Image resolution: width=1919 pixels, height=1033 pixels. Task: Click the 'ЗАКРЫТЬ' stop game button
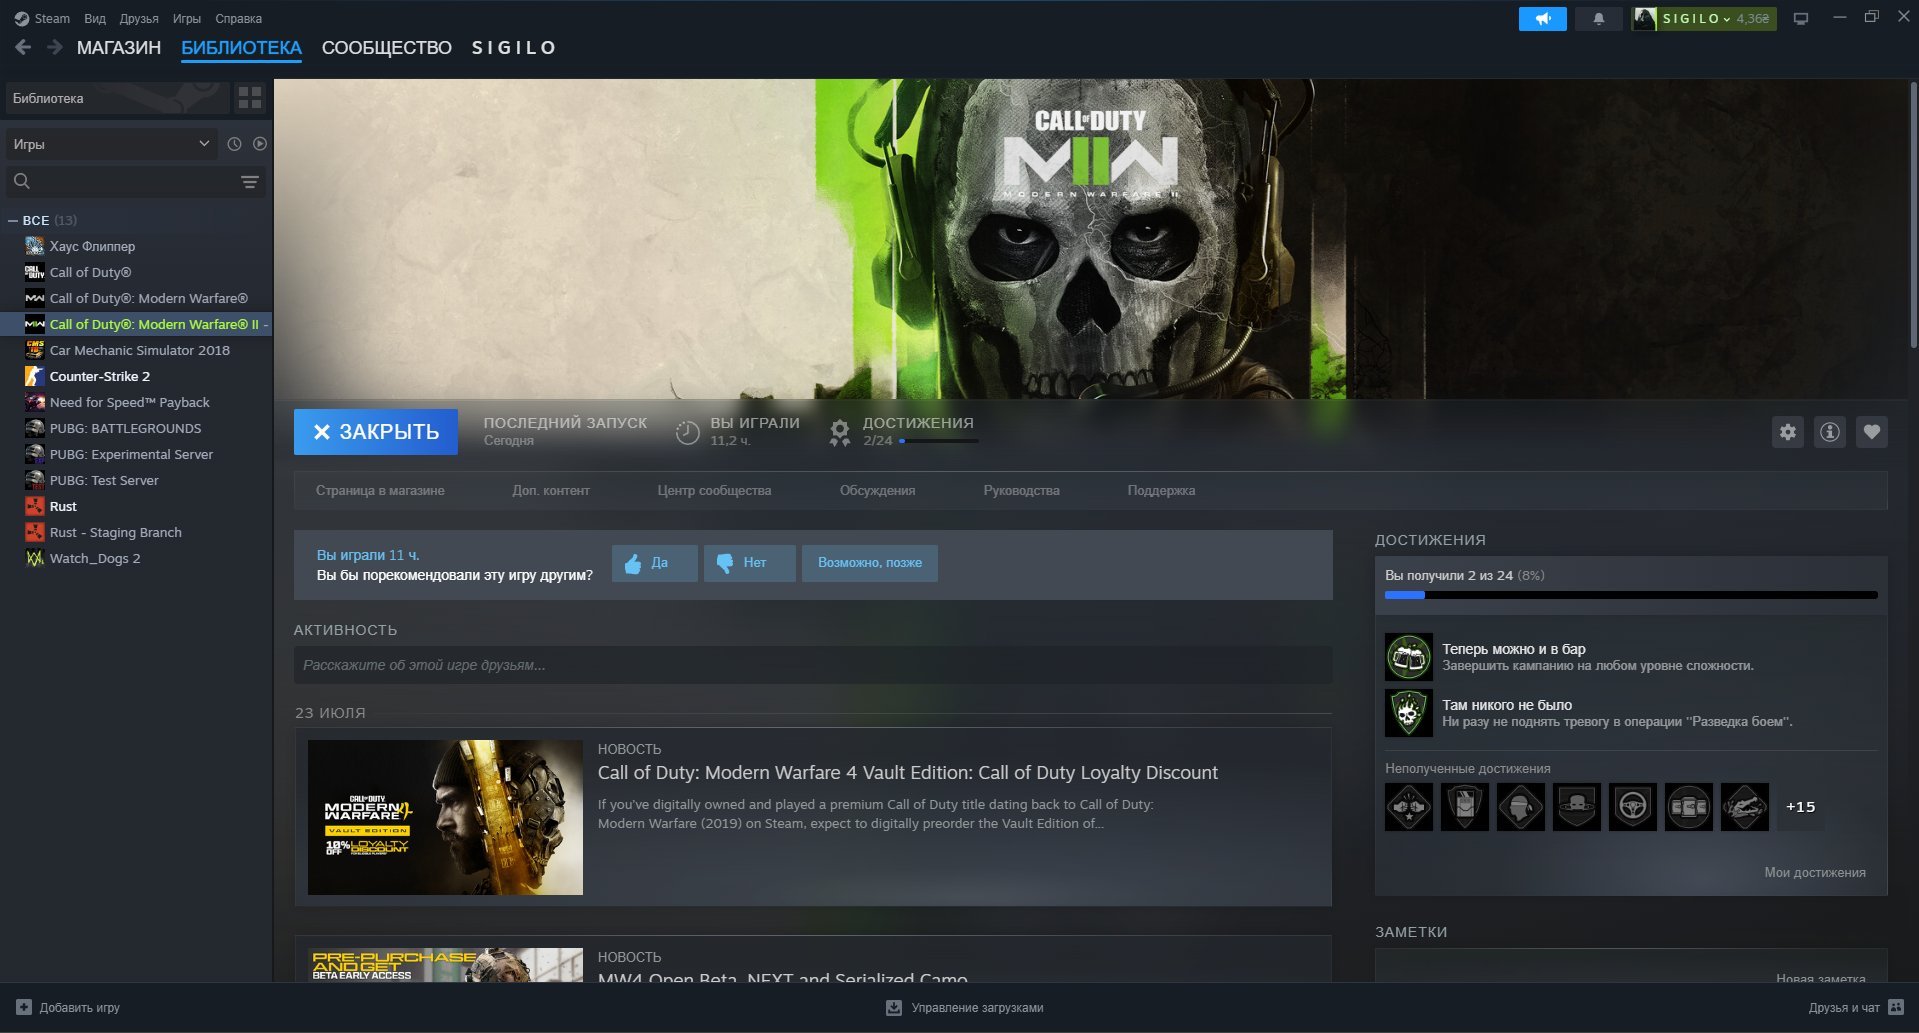click(x=376, y=432)
